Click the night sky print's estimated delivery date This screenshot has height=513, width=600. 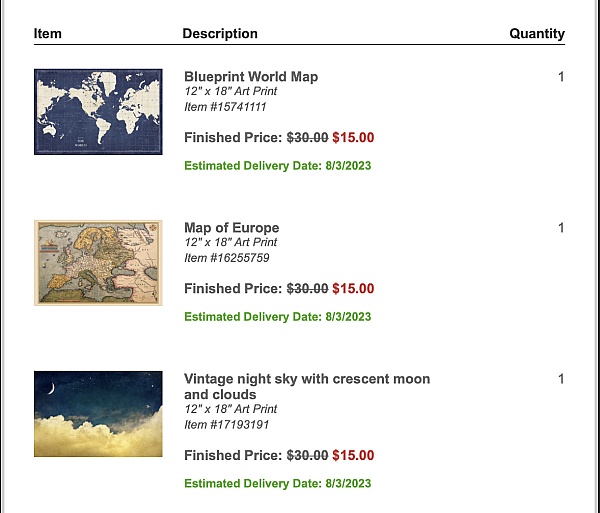pyautogui.click(x=278, y=484)
